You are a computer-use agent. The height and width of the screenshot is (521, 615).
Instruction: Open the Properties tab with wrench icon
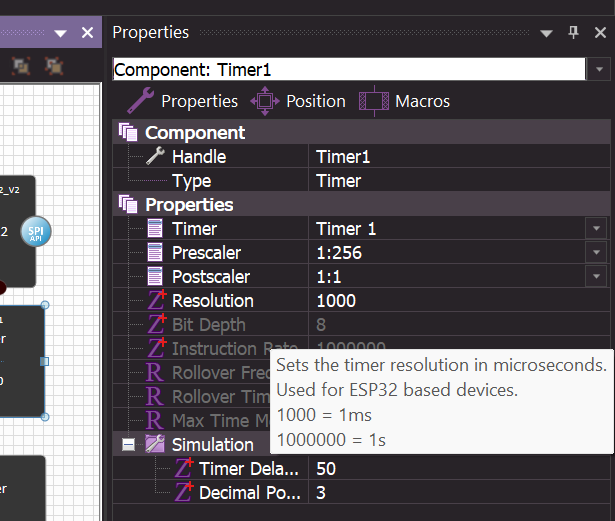click(183, 101)
